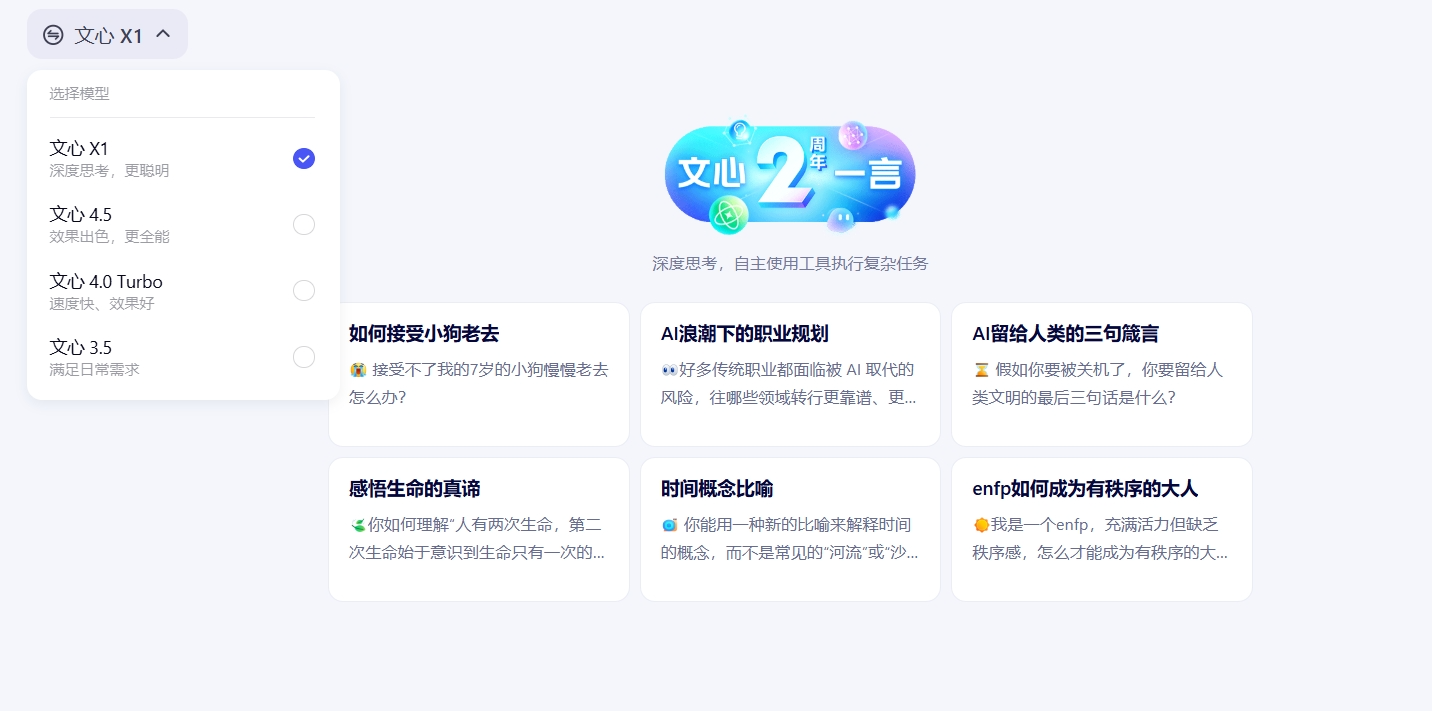Click the leaf emoji in 感悟生命 card
This screenshot has height=711, width=1432.
[358, 524]
